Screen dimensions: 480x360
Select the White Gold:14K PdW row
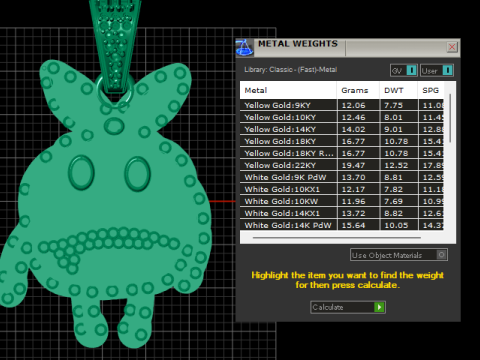click(342, 225)
